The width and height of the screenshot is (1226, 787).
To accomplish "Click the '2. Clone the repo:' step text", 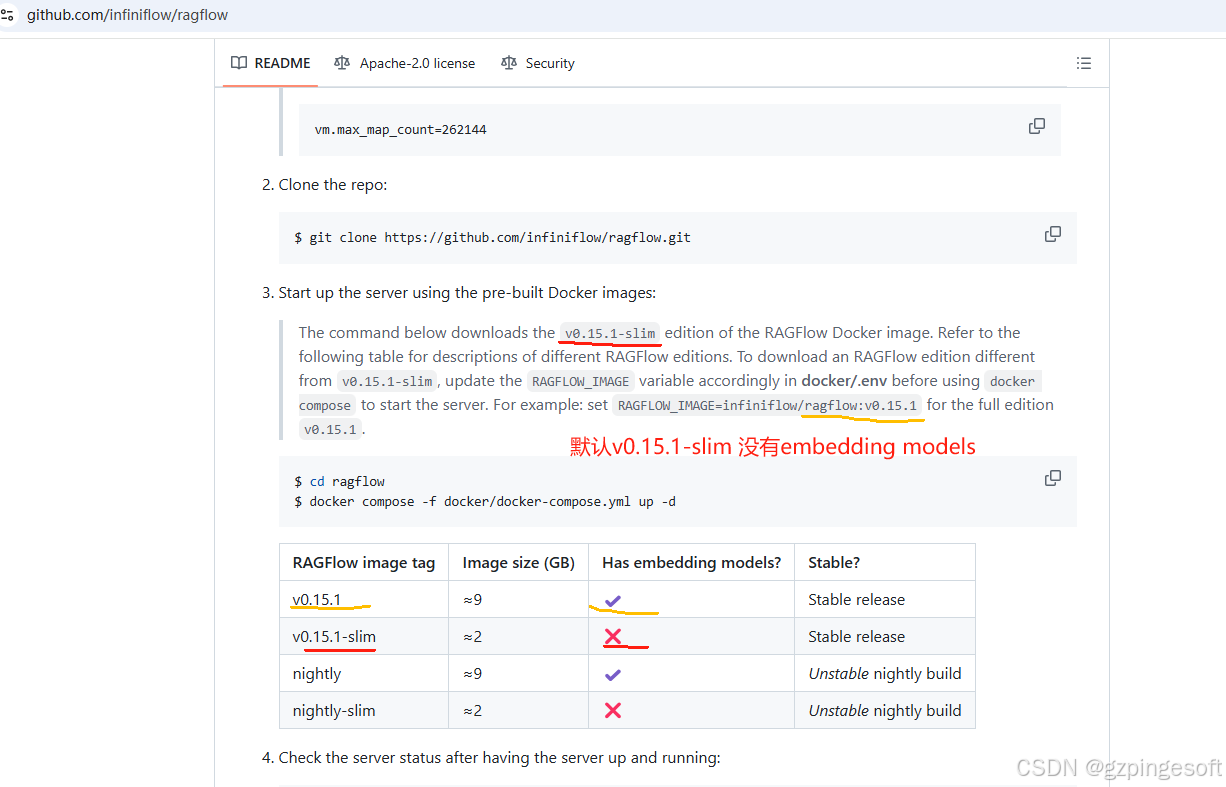I will (324, 184).
